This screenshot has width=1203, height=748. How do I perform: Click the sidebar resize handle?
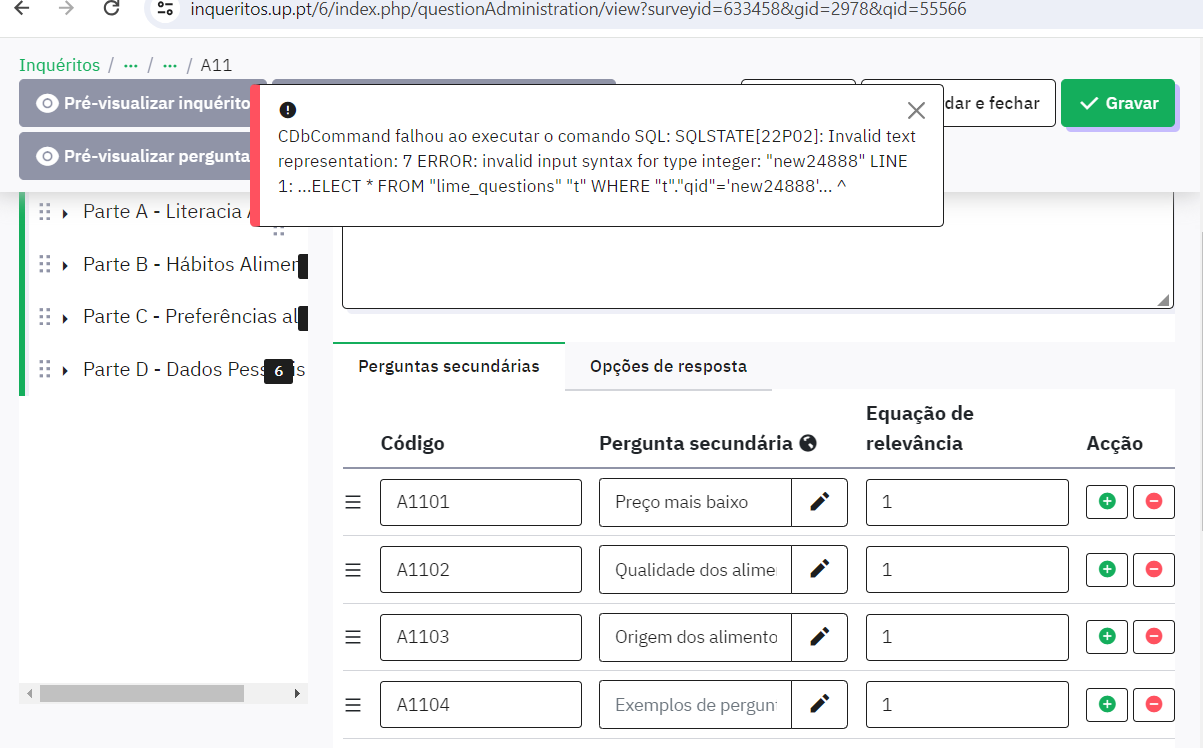click(279, 230)
